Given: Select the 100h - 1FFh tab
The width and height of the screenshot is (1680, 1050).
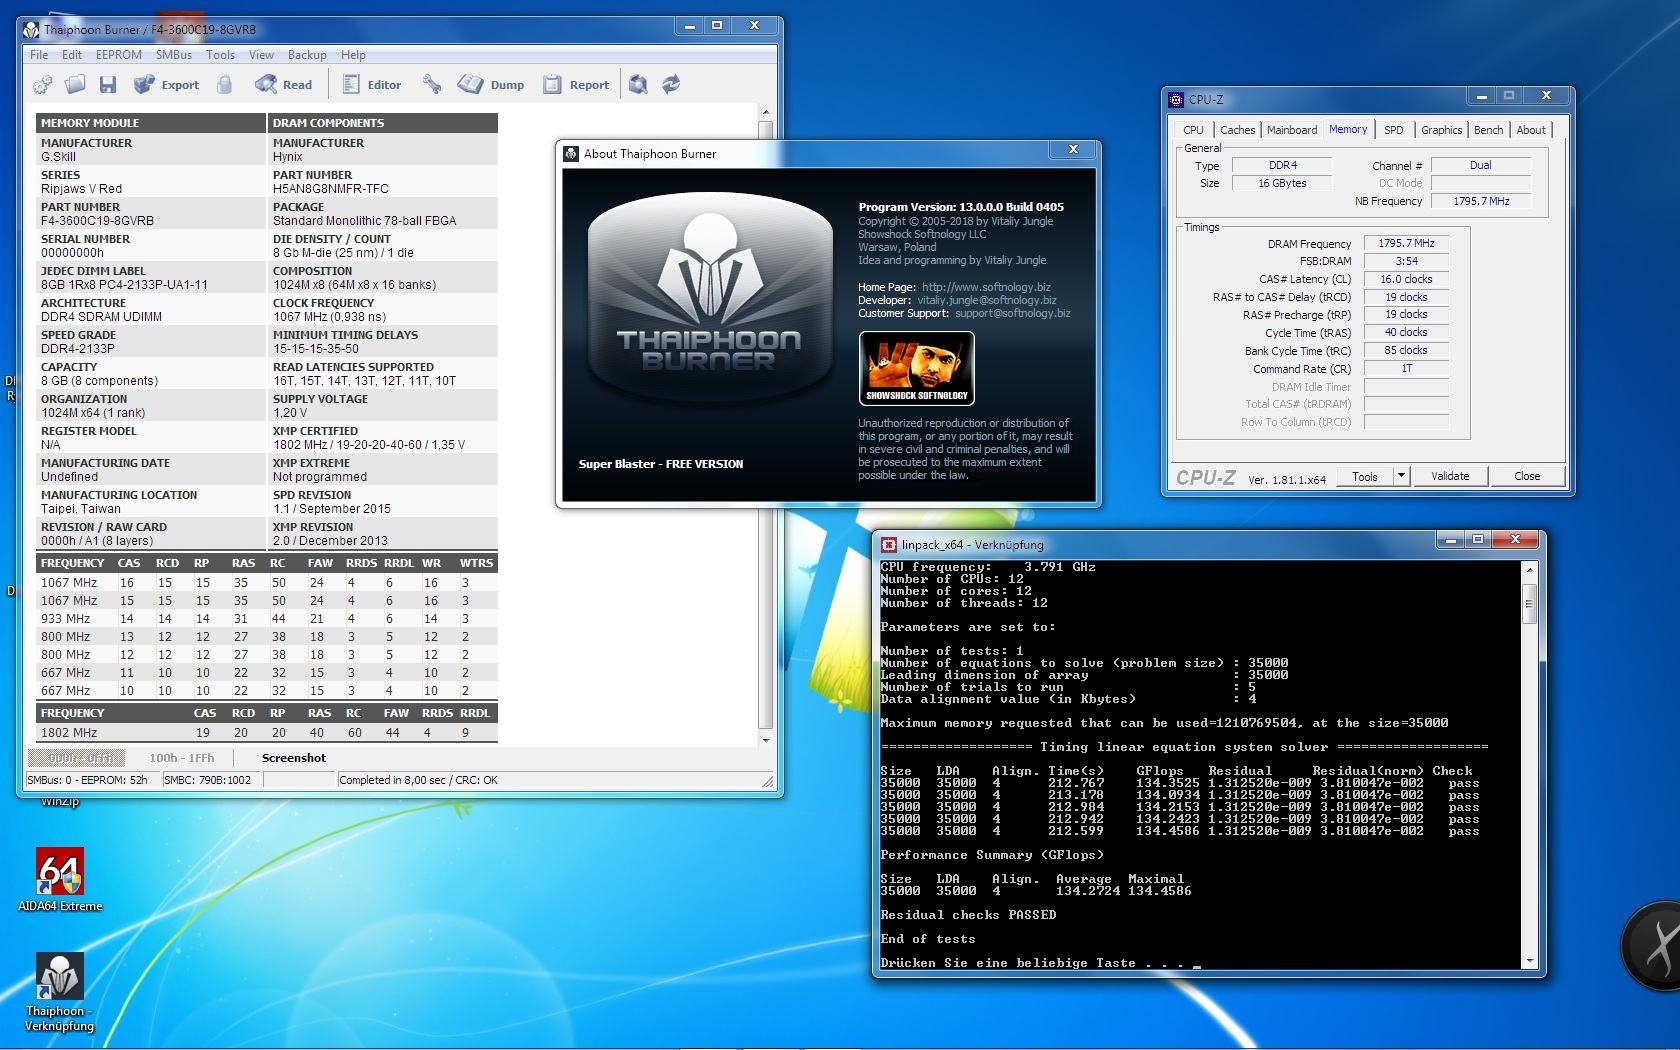Looking at the screenshot, I should [181, 758].
